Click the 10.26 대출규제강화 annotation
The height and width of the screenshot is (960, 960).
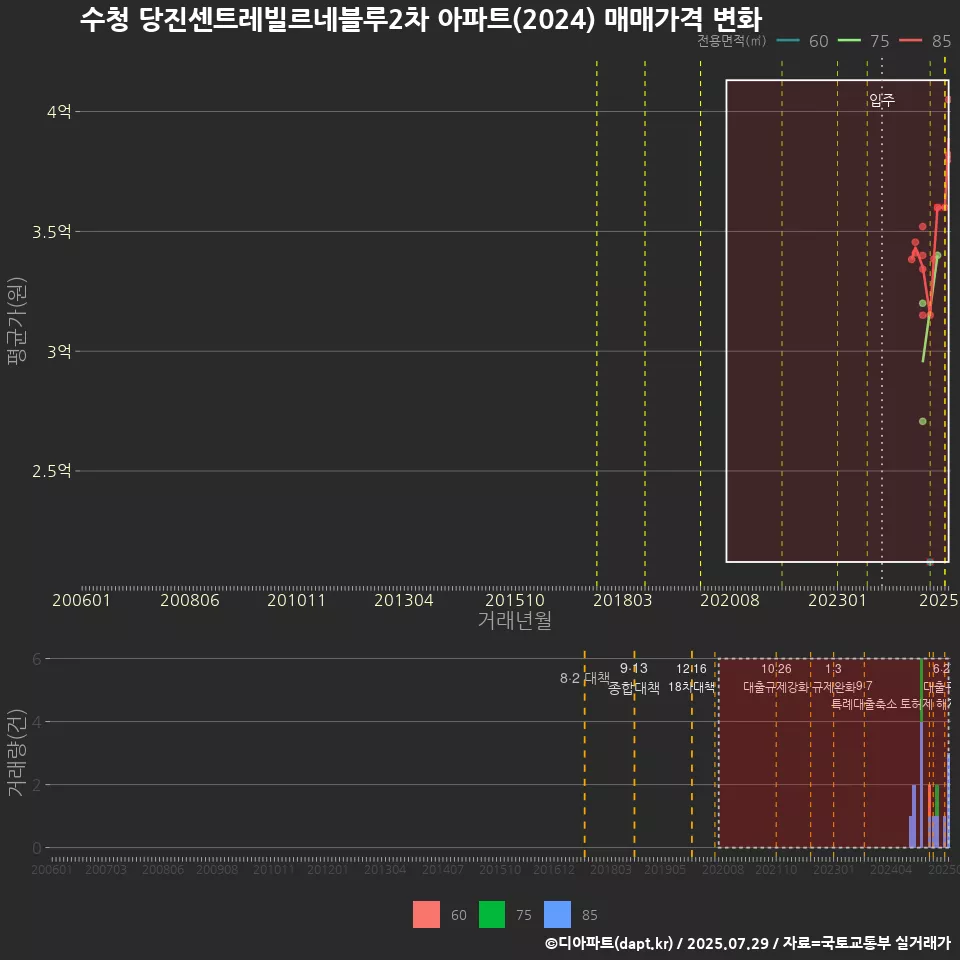[x=776, y=678]
